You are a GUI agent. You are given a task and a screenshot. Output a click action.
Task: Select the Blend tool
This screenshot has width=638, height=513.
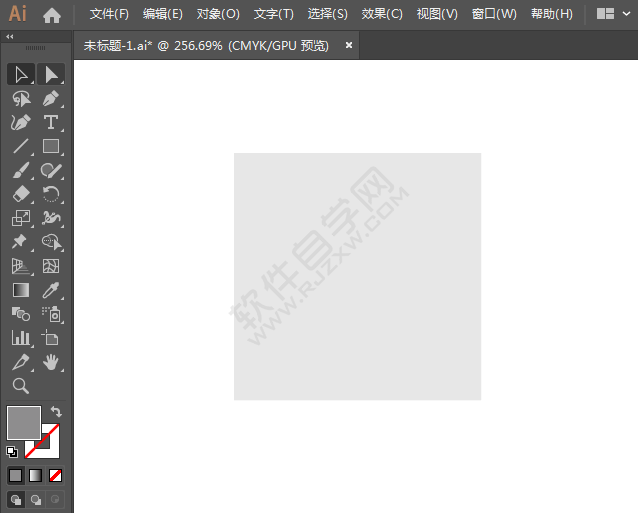pyautogui.click(x=21, y=314)
